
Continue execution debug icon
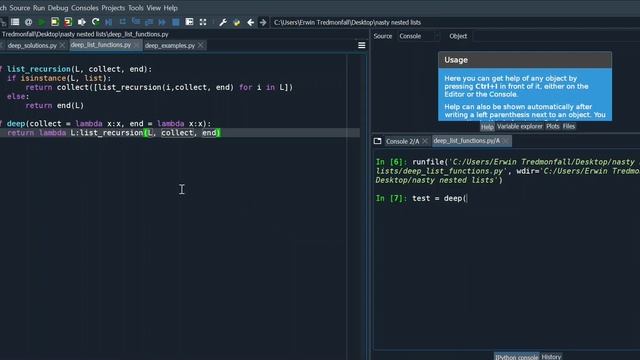pyautogui.click(x=162, y=22)
